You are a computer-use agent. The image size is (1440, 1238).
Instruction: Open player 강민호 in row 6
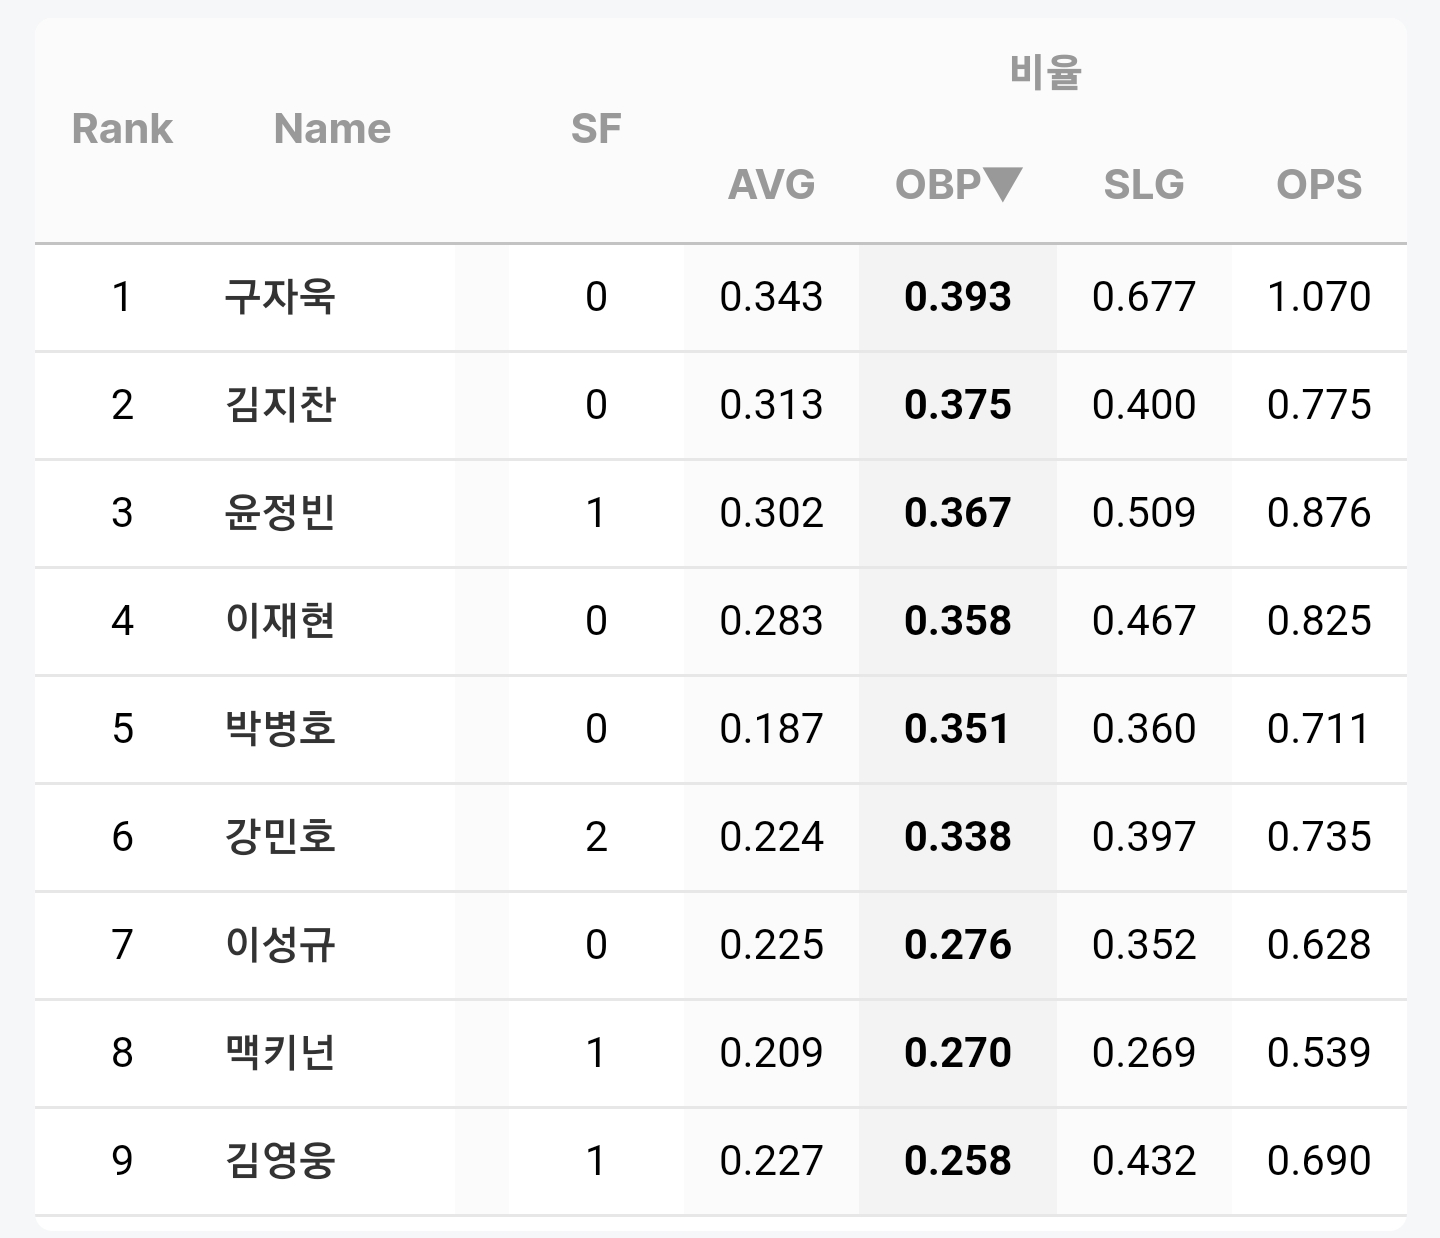pos(280,836)
